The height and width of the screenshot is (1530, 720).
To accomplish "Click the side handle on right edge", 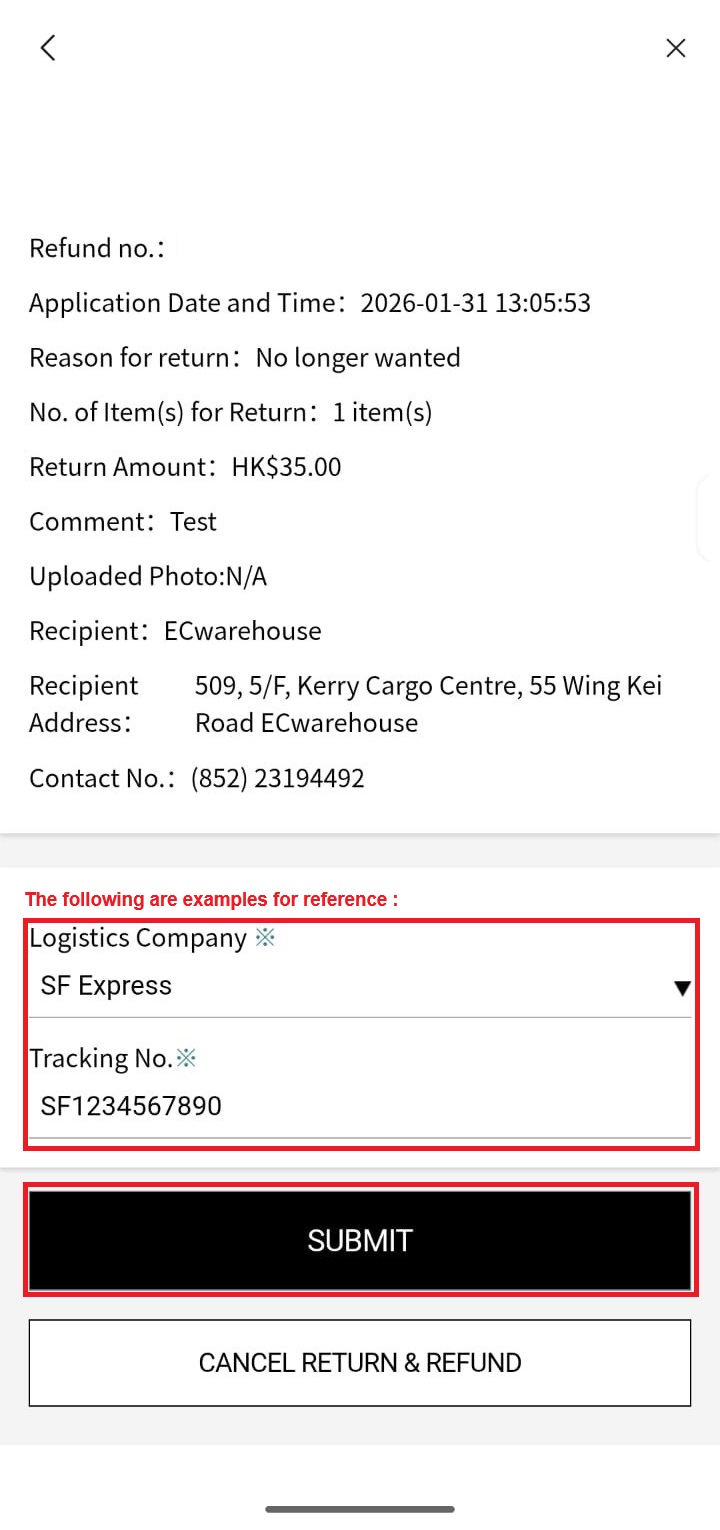I will 709,517.
